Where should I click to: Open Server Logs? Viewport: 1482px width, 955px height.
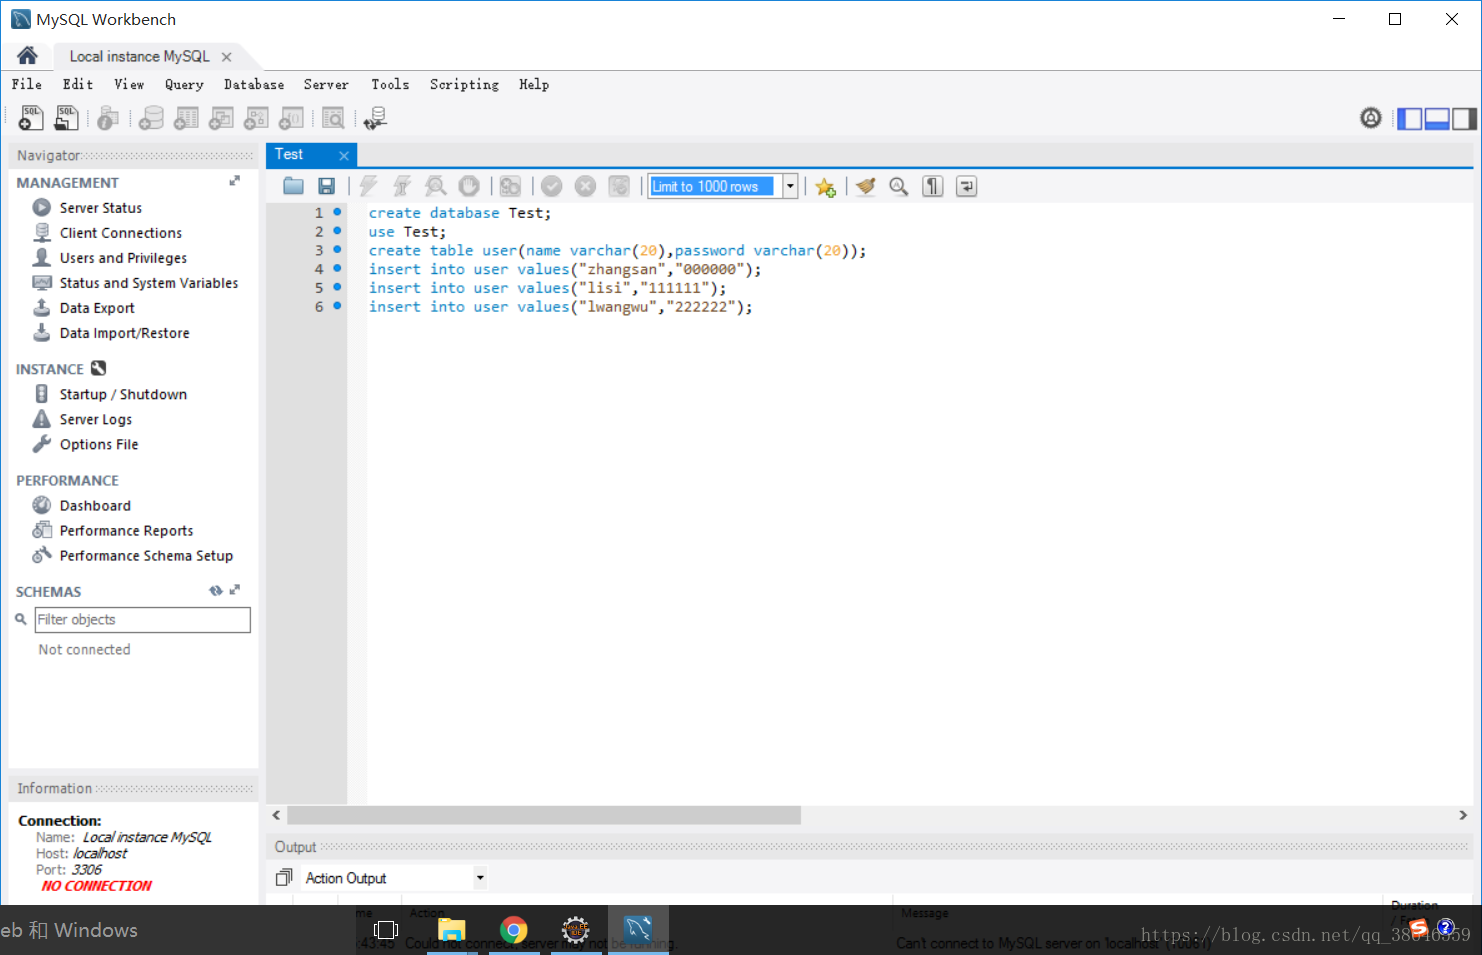point(95,419)
